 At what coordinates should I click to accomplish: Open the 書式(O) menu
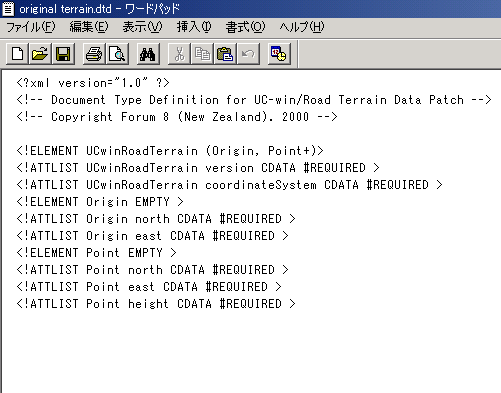click(x=245, y=27)
